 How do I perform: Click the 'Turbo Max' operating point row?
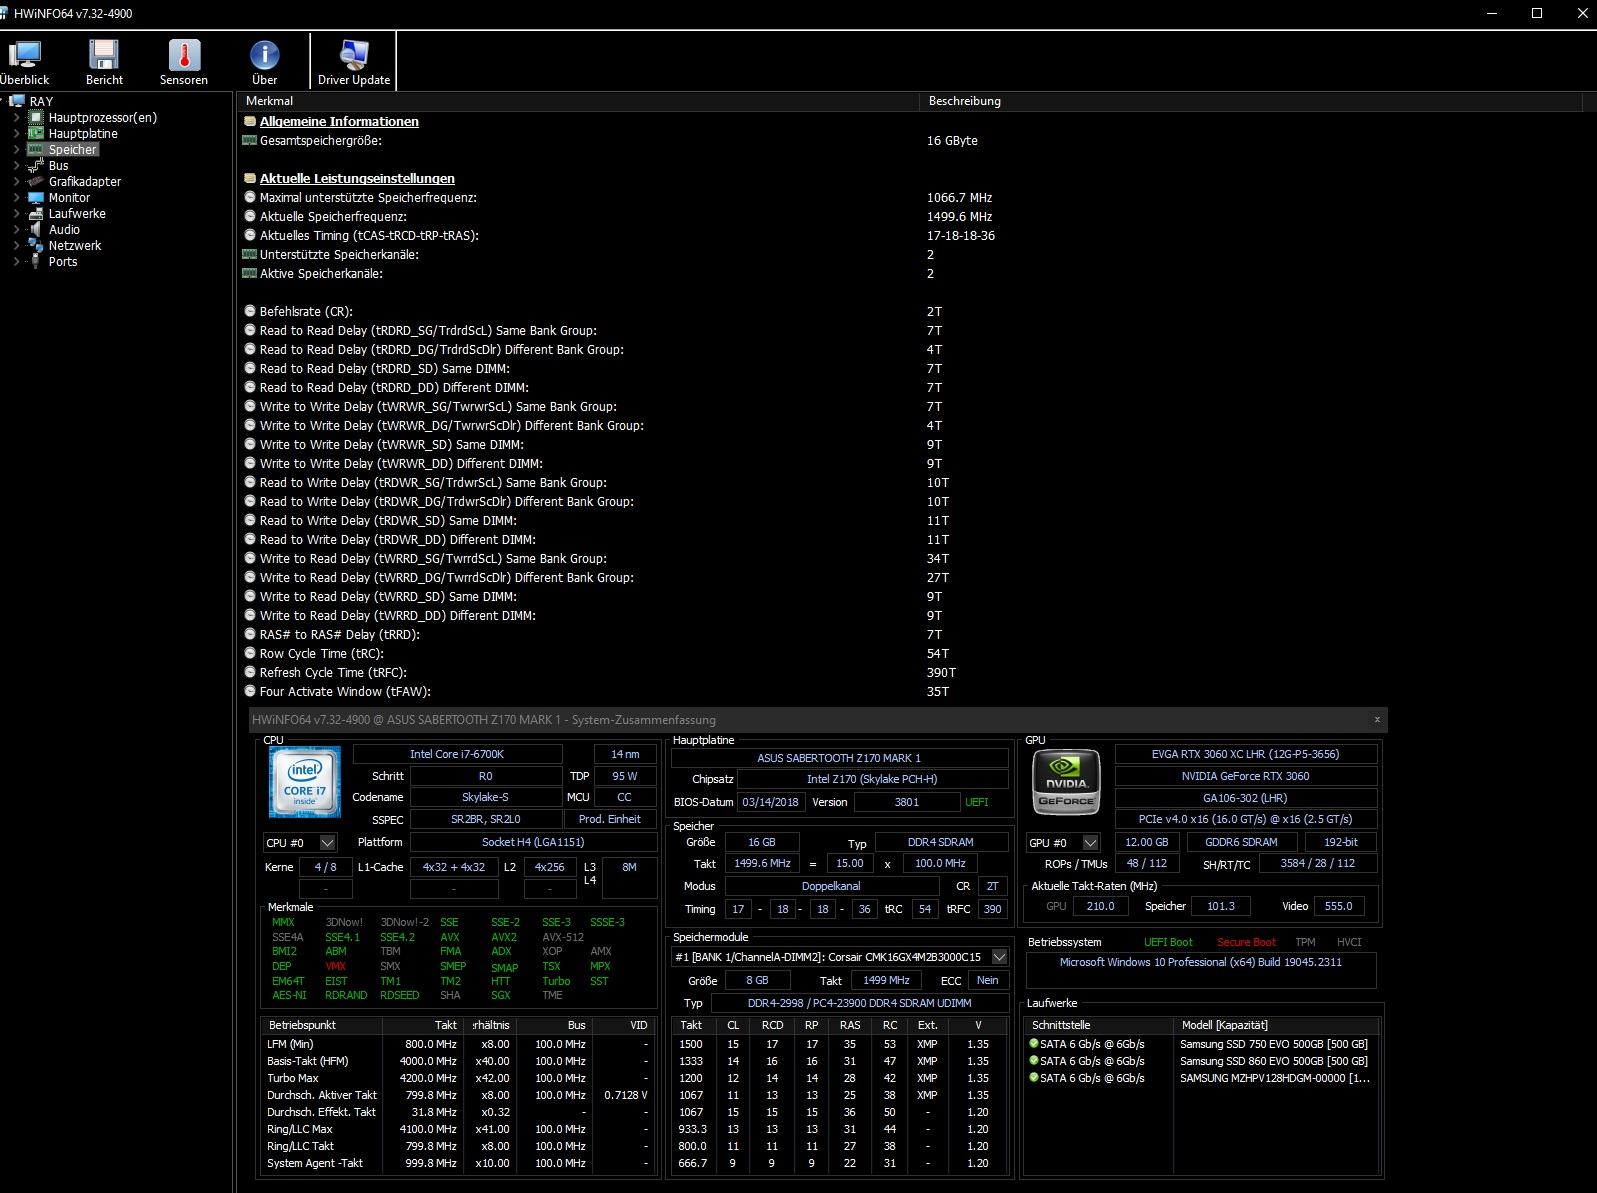pos(457,1078)
